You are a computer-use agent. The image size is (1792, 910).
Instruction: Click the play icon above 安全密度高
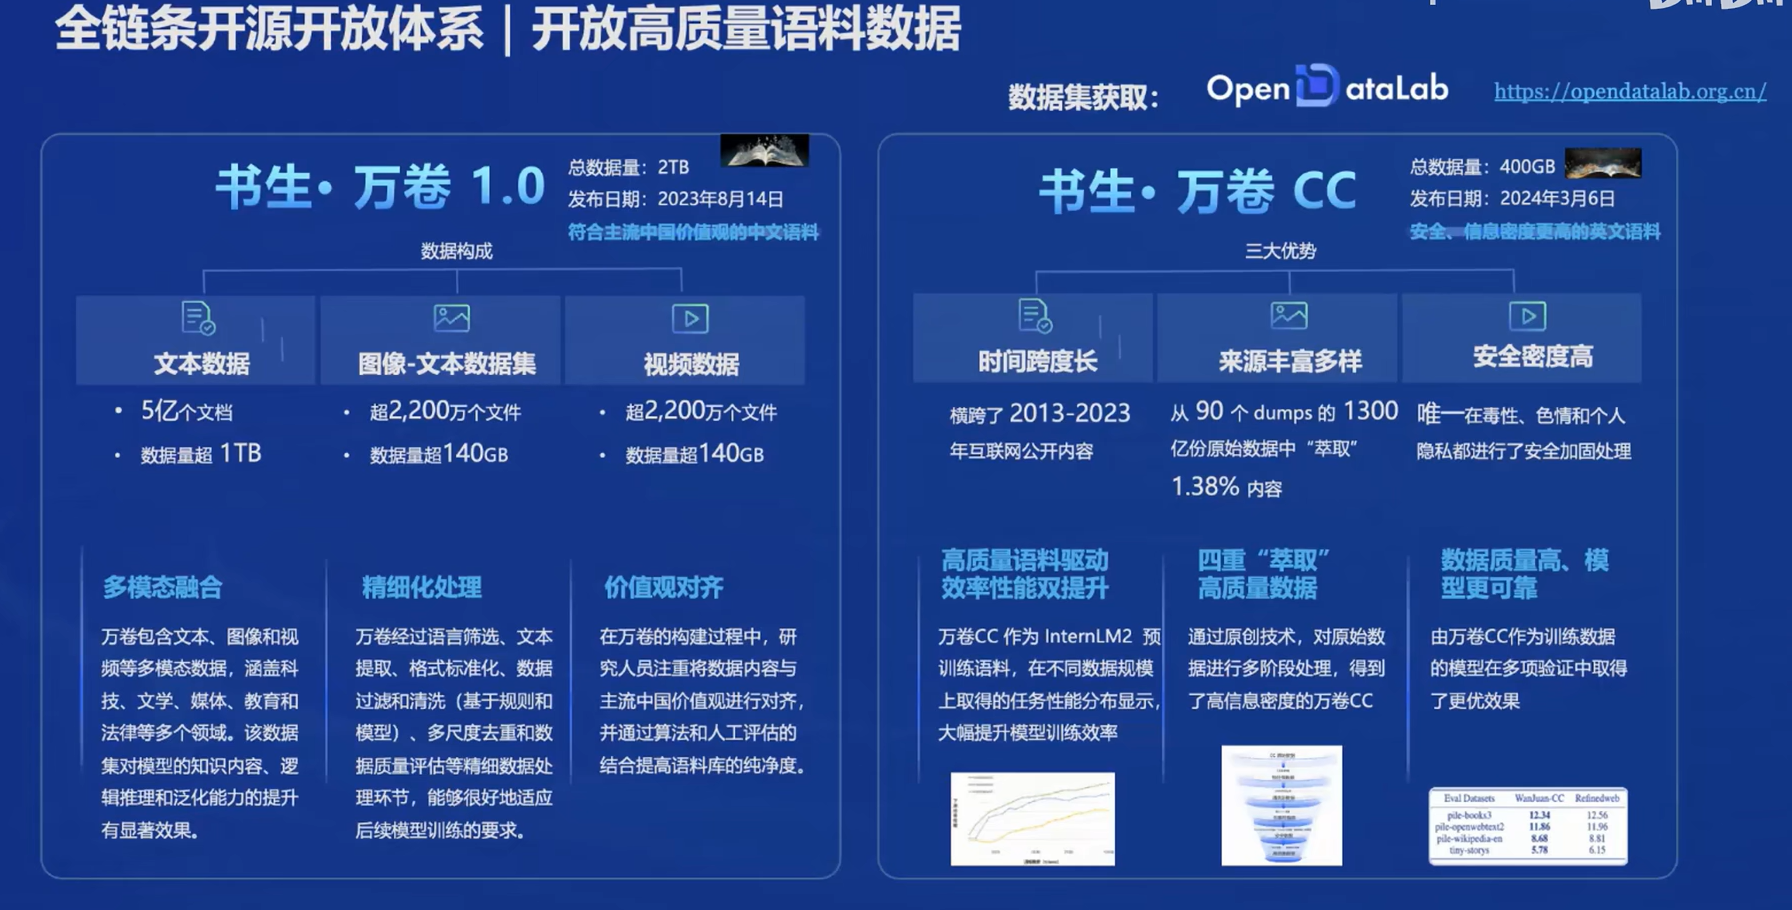point(1527,316)
